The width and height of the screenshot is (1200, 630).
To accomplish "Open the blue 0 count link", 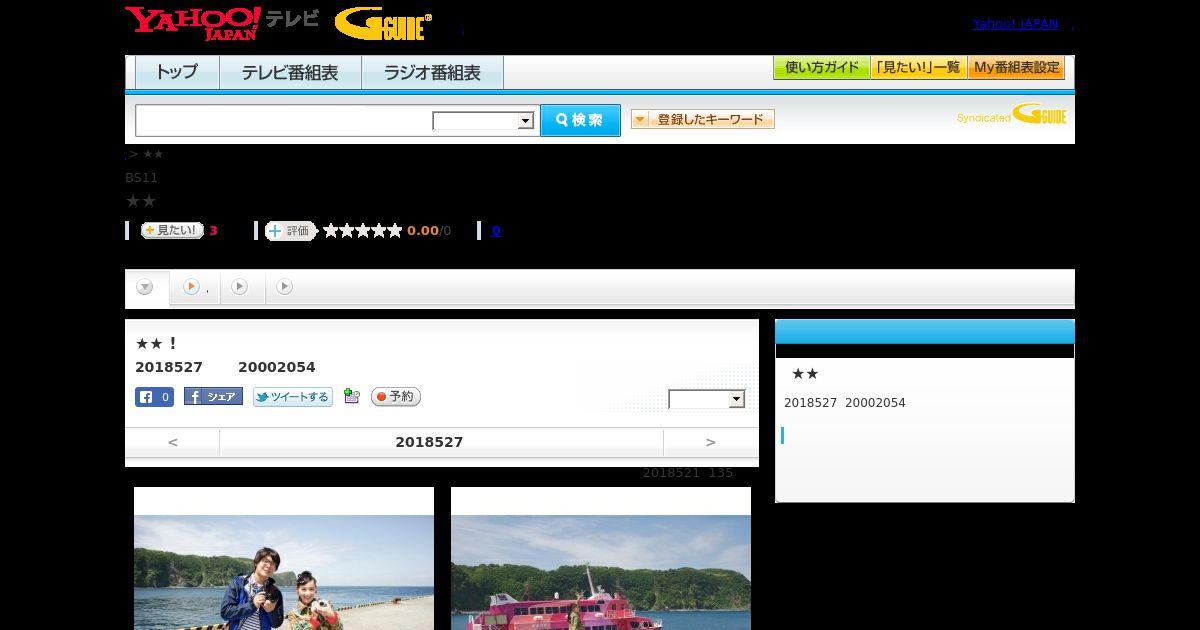I will click(x=496, y=230).
